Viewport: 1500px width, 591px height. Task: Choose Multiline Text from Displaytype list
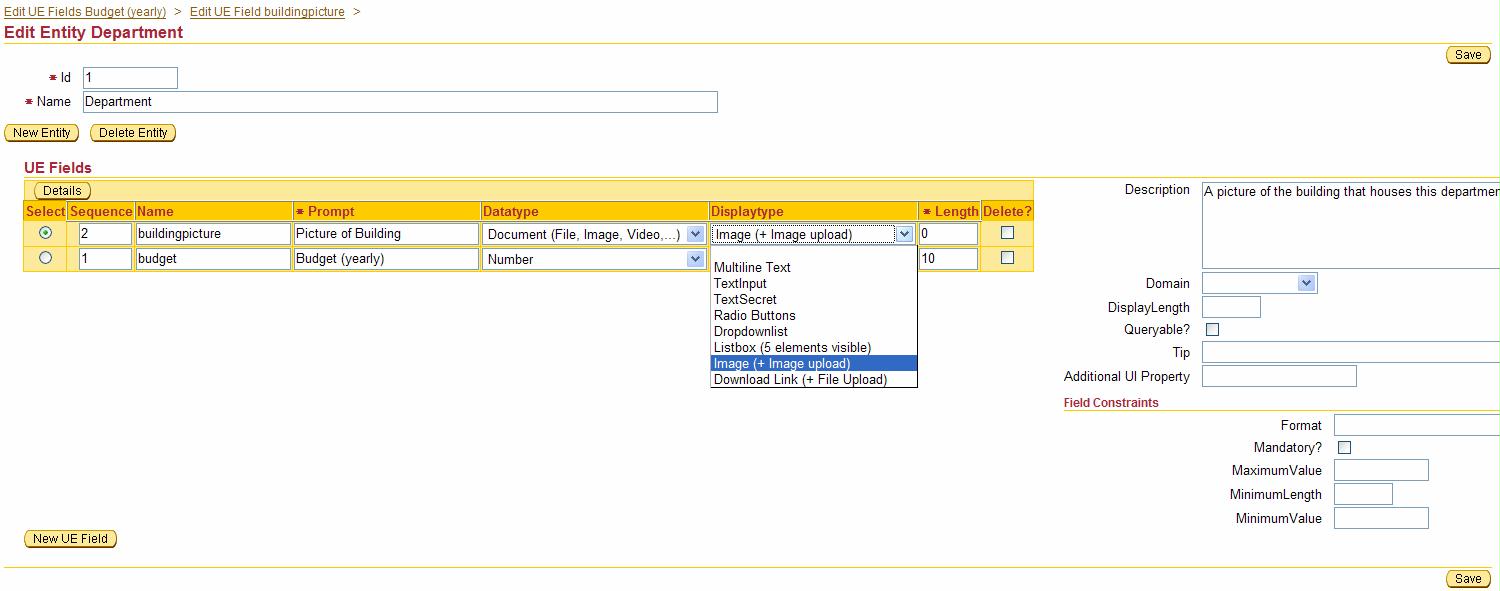[x=752, y=267]
